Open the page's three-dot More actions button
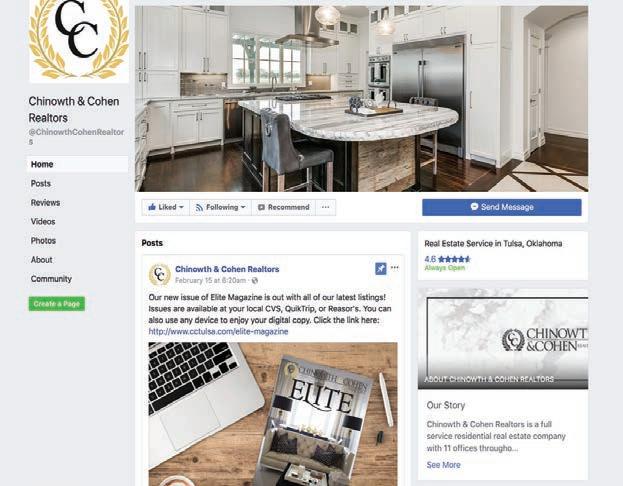 coord(325,207)
